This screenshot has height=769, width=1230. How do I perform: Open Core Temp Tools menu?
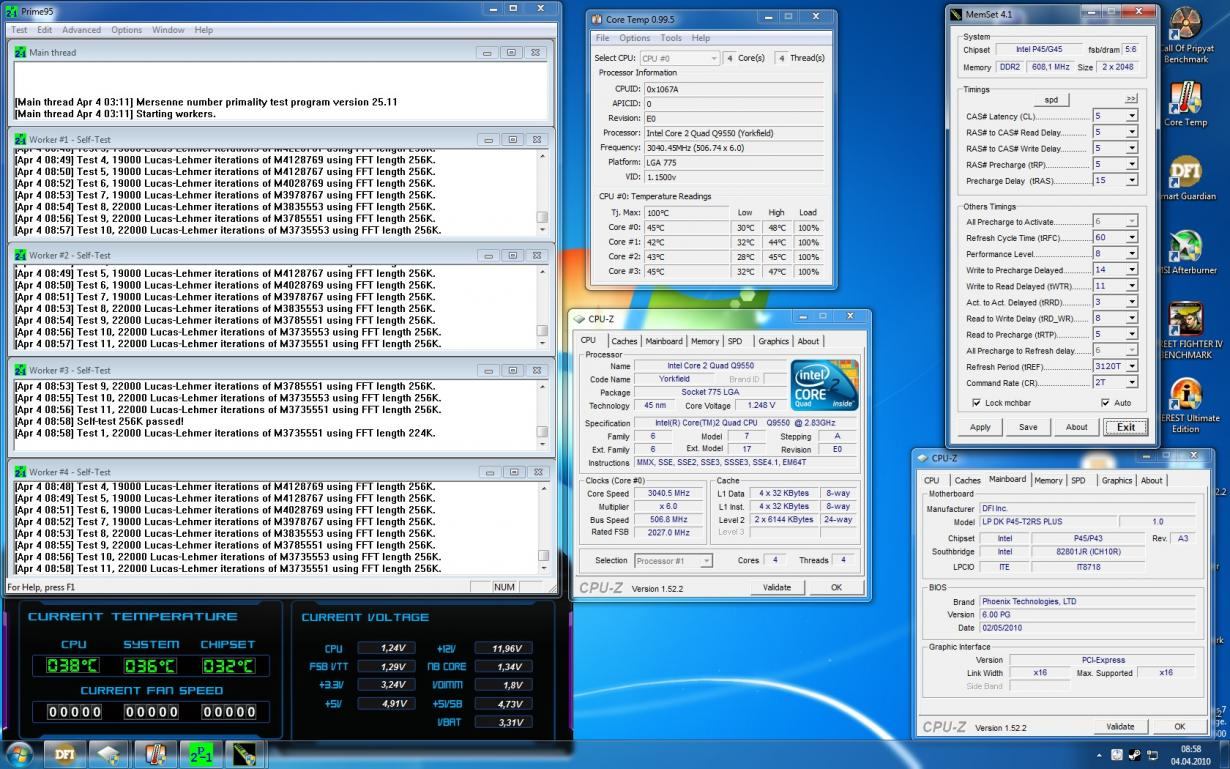coord(671,38)
